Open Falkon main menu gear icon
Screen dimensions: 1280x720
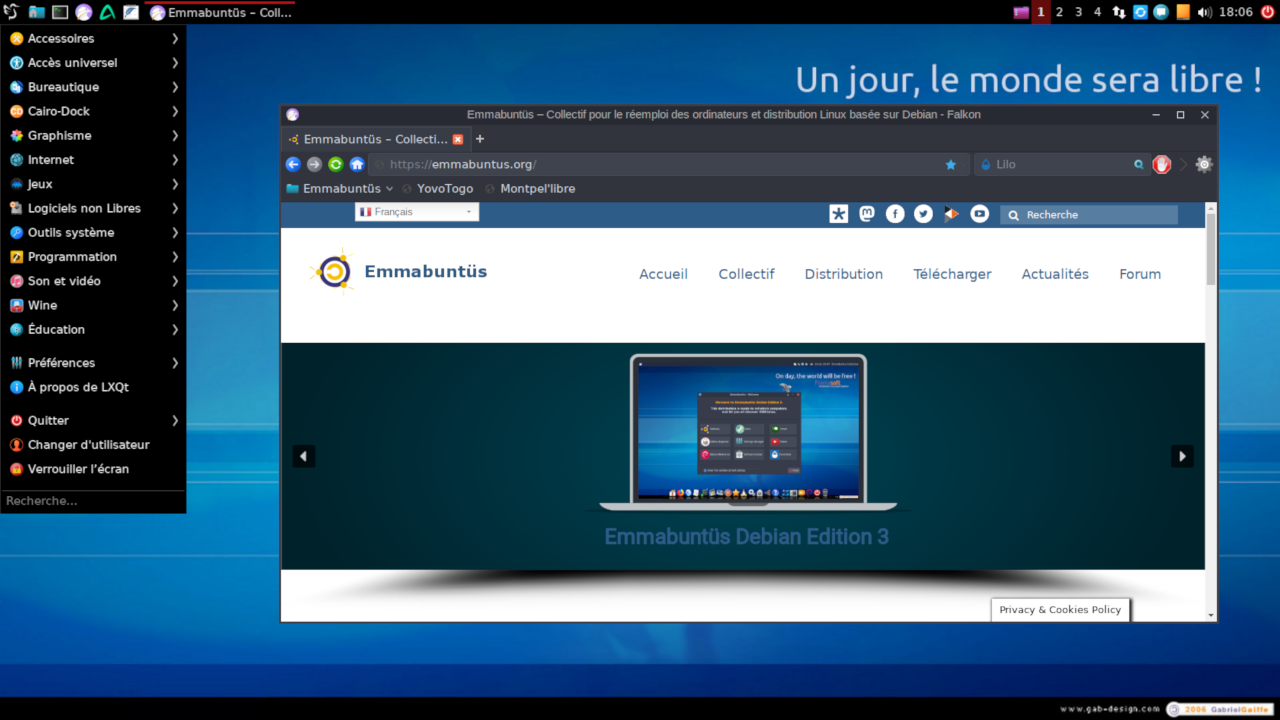tap(1204, 164)
